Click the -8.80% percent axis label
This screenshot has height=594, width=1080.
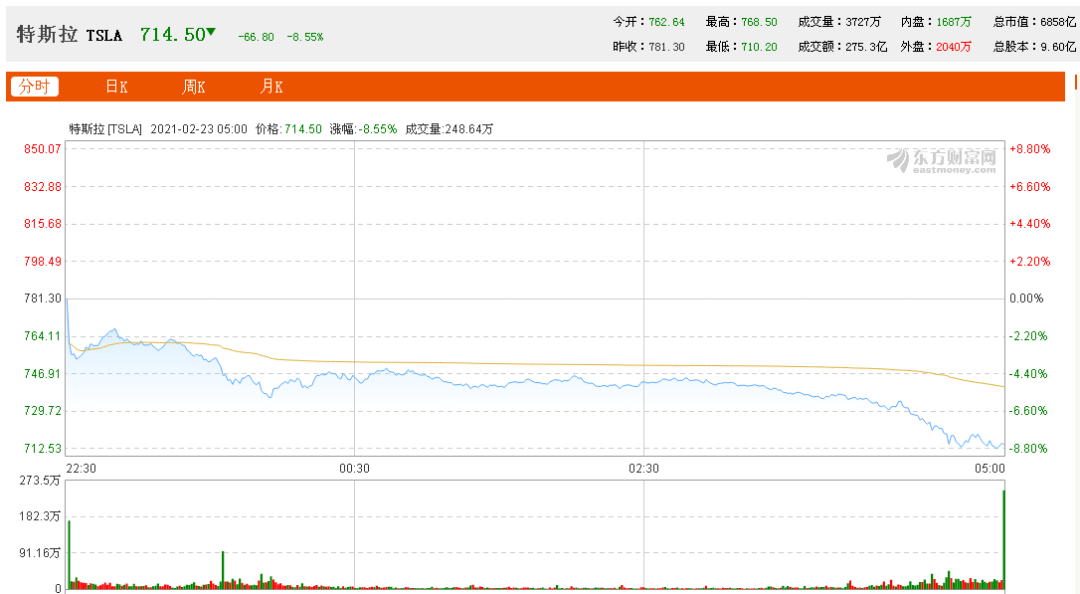click(1028, 449)
